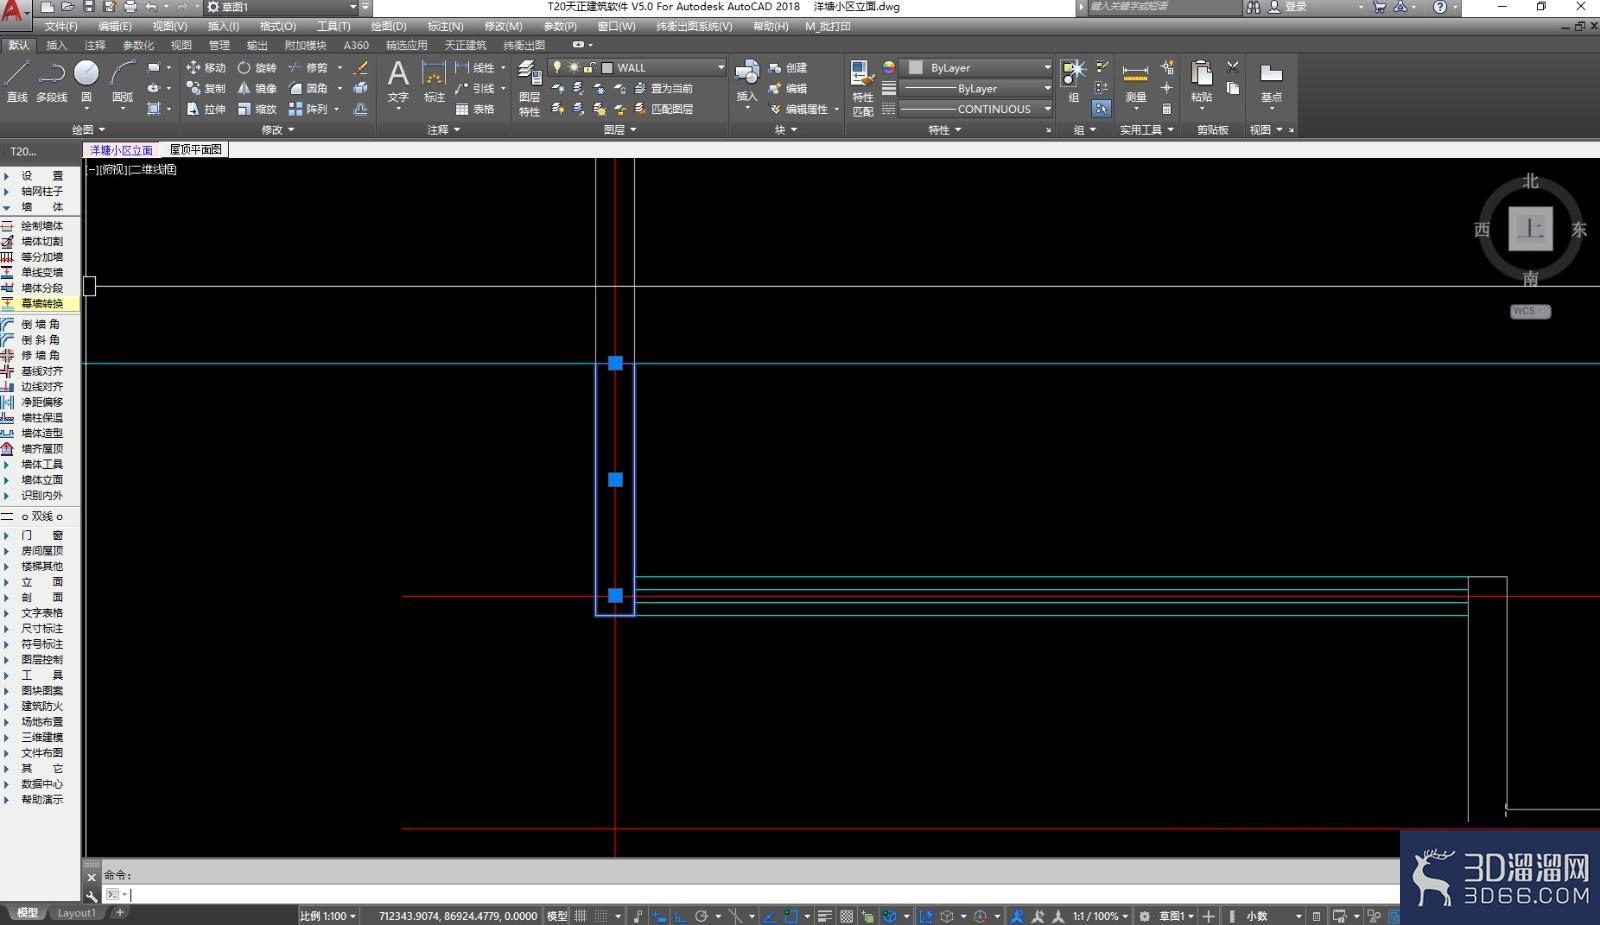Viewport: 1600px width, 925px height.
Task: Toggle lineweight display in the status bar
Action: [824, 916]
